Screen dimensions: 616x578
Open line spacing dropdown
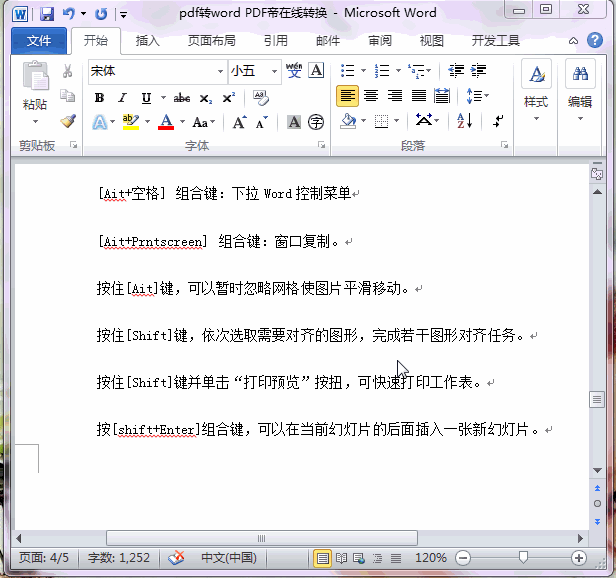[x=477, y=95]
